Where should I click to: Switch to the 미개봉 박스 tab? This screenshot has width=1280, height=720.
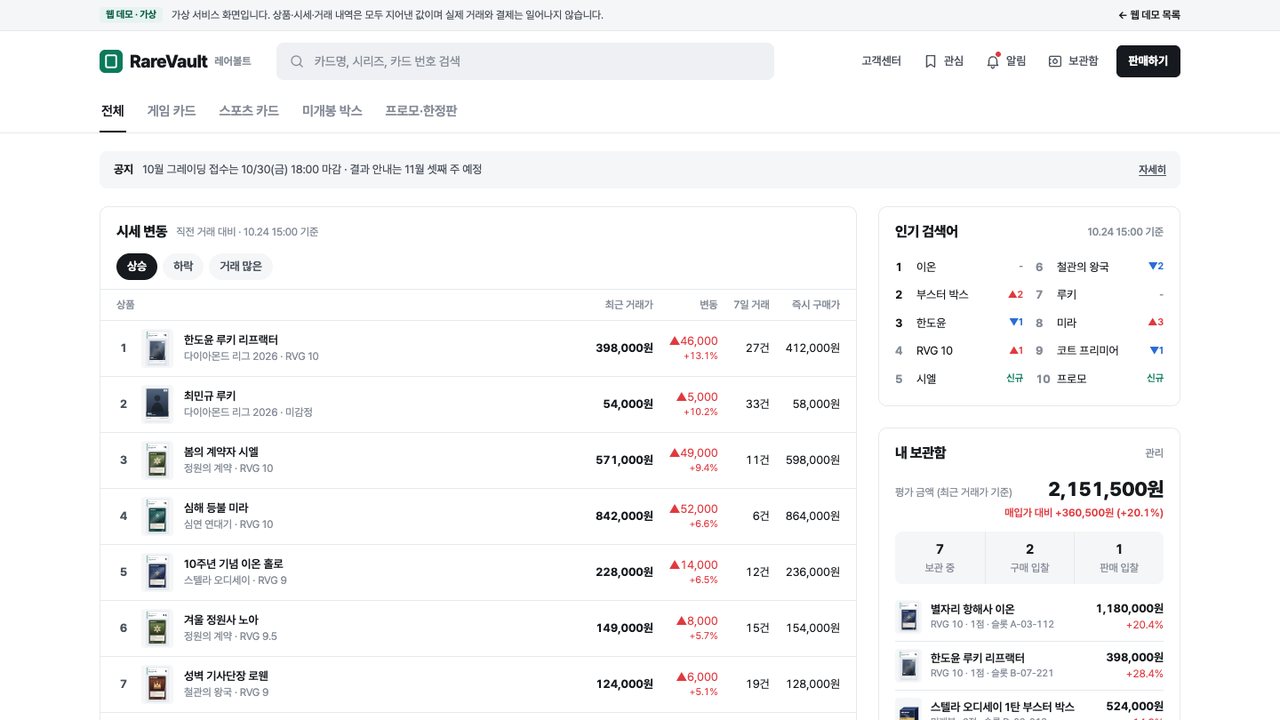[332, 111]
